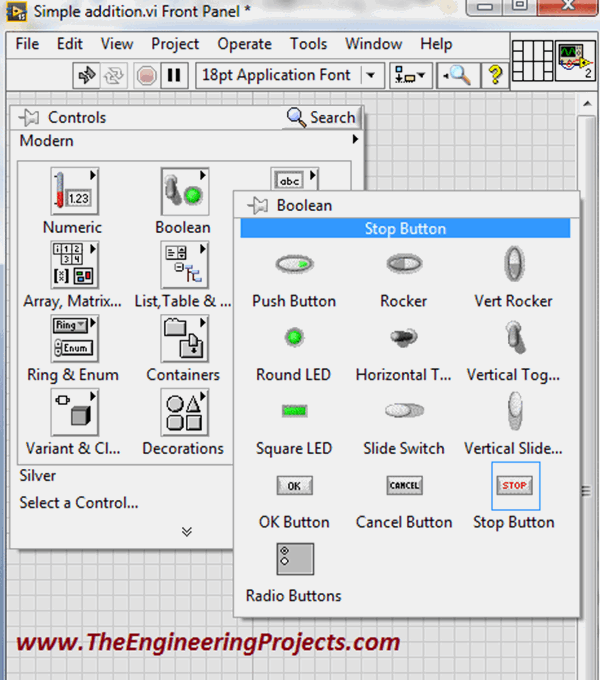Click the context Help question icon
The image size is (600, 680).
pyautogui.click(x=493, y=75)
